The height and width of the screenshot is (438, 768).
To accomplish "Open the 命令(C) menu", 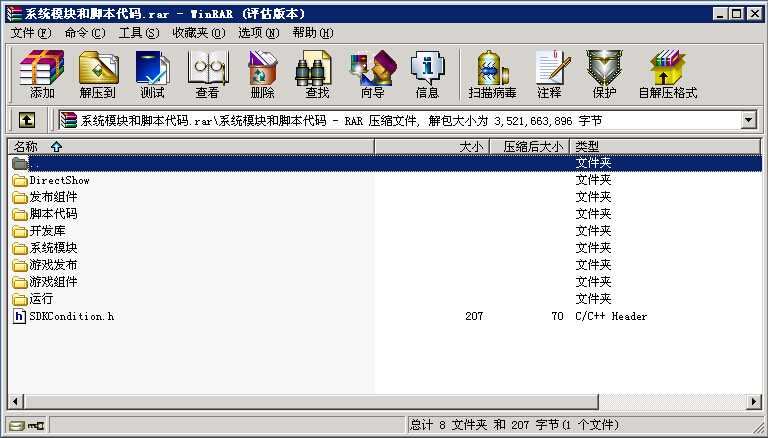I will [x=85, y=33].
